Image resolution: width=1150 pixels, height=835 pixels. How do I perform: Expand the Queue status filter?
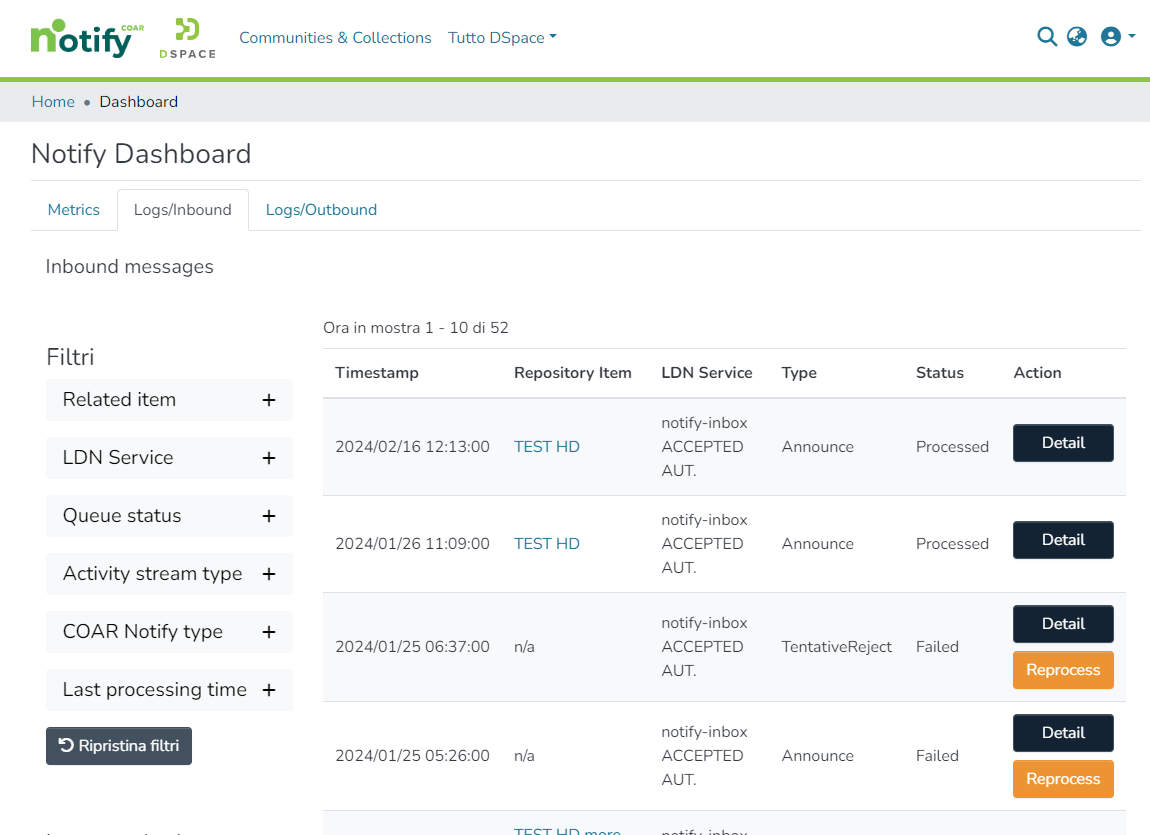(x=268, y=516)
